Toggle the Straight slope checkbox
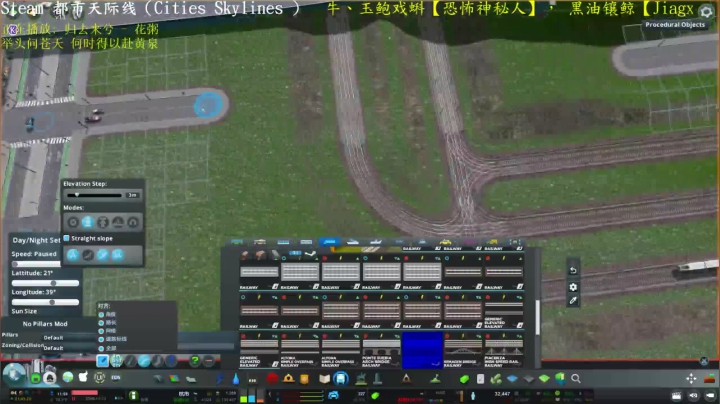This screenshot has width=720, height=404. [67, 238]
